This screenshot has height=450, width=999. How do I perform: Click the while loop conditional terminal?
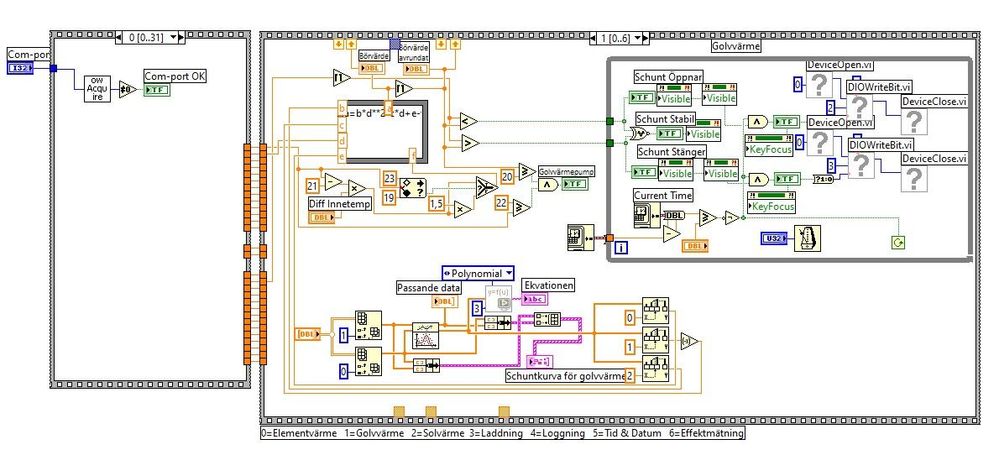pyautogui.click(x=899, y=242)
